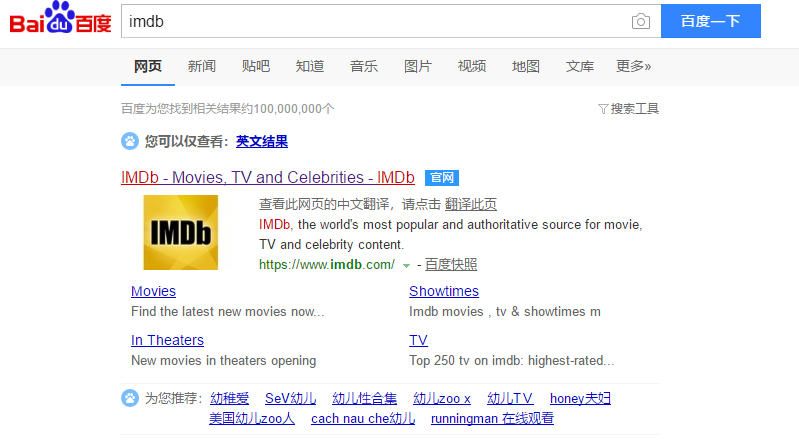Open 搜索工具 search tools
Viewport: 799px width, 444px height.
[x=634, y=109]
